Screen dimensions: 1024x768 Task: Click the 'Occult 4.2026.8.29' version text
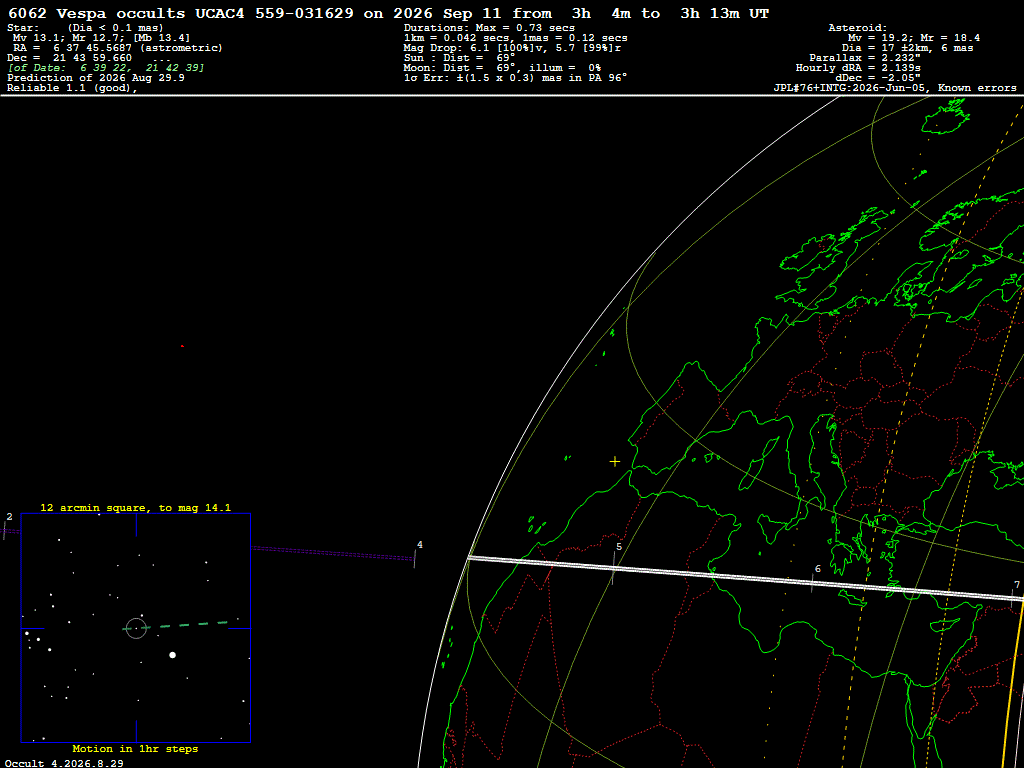(64, 763)
